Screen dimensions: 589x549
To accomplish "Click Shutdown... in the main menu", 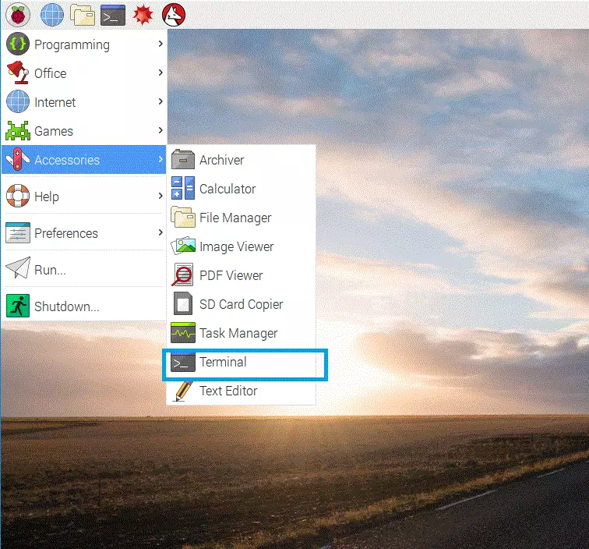I will tap(84, 306).
